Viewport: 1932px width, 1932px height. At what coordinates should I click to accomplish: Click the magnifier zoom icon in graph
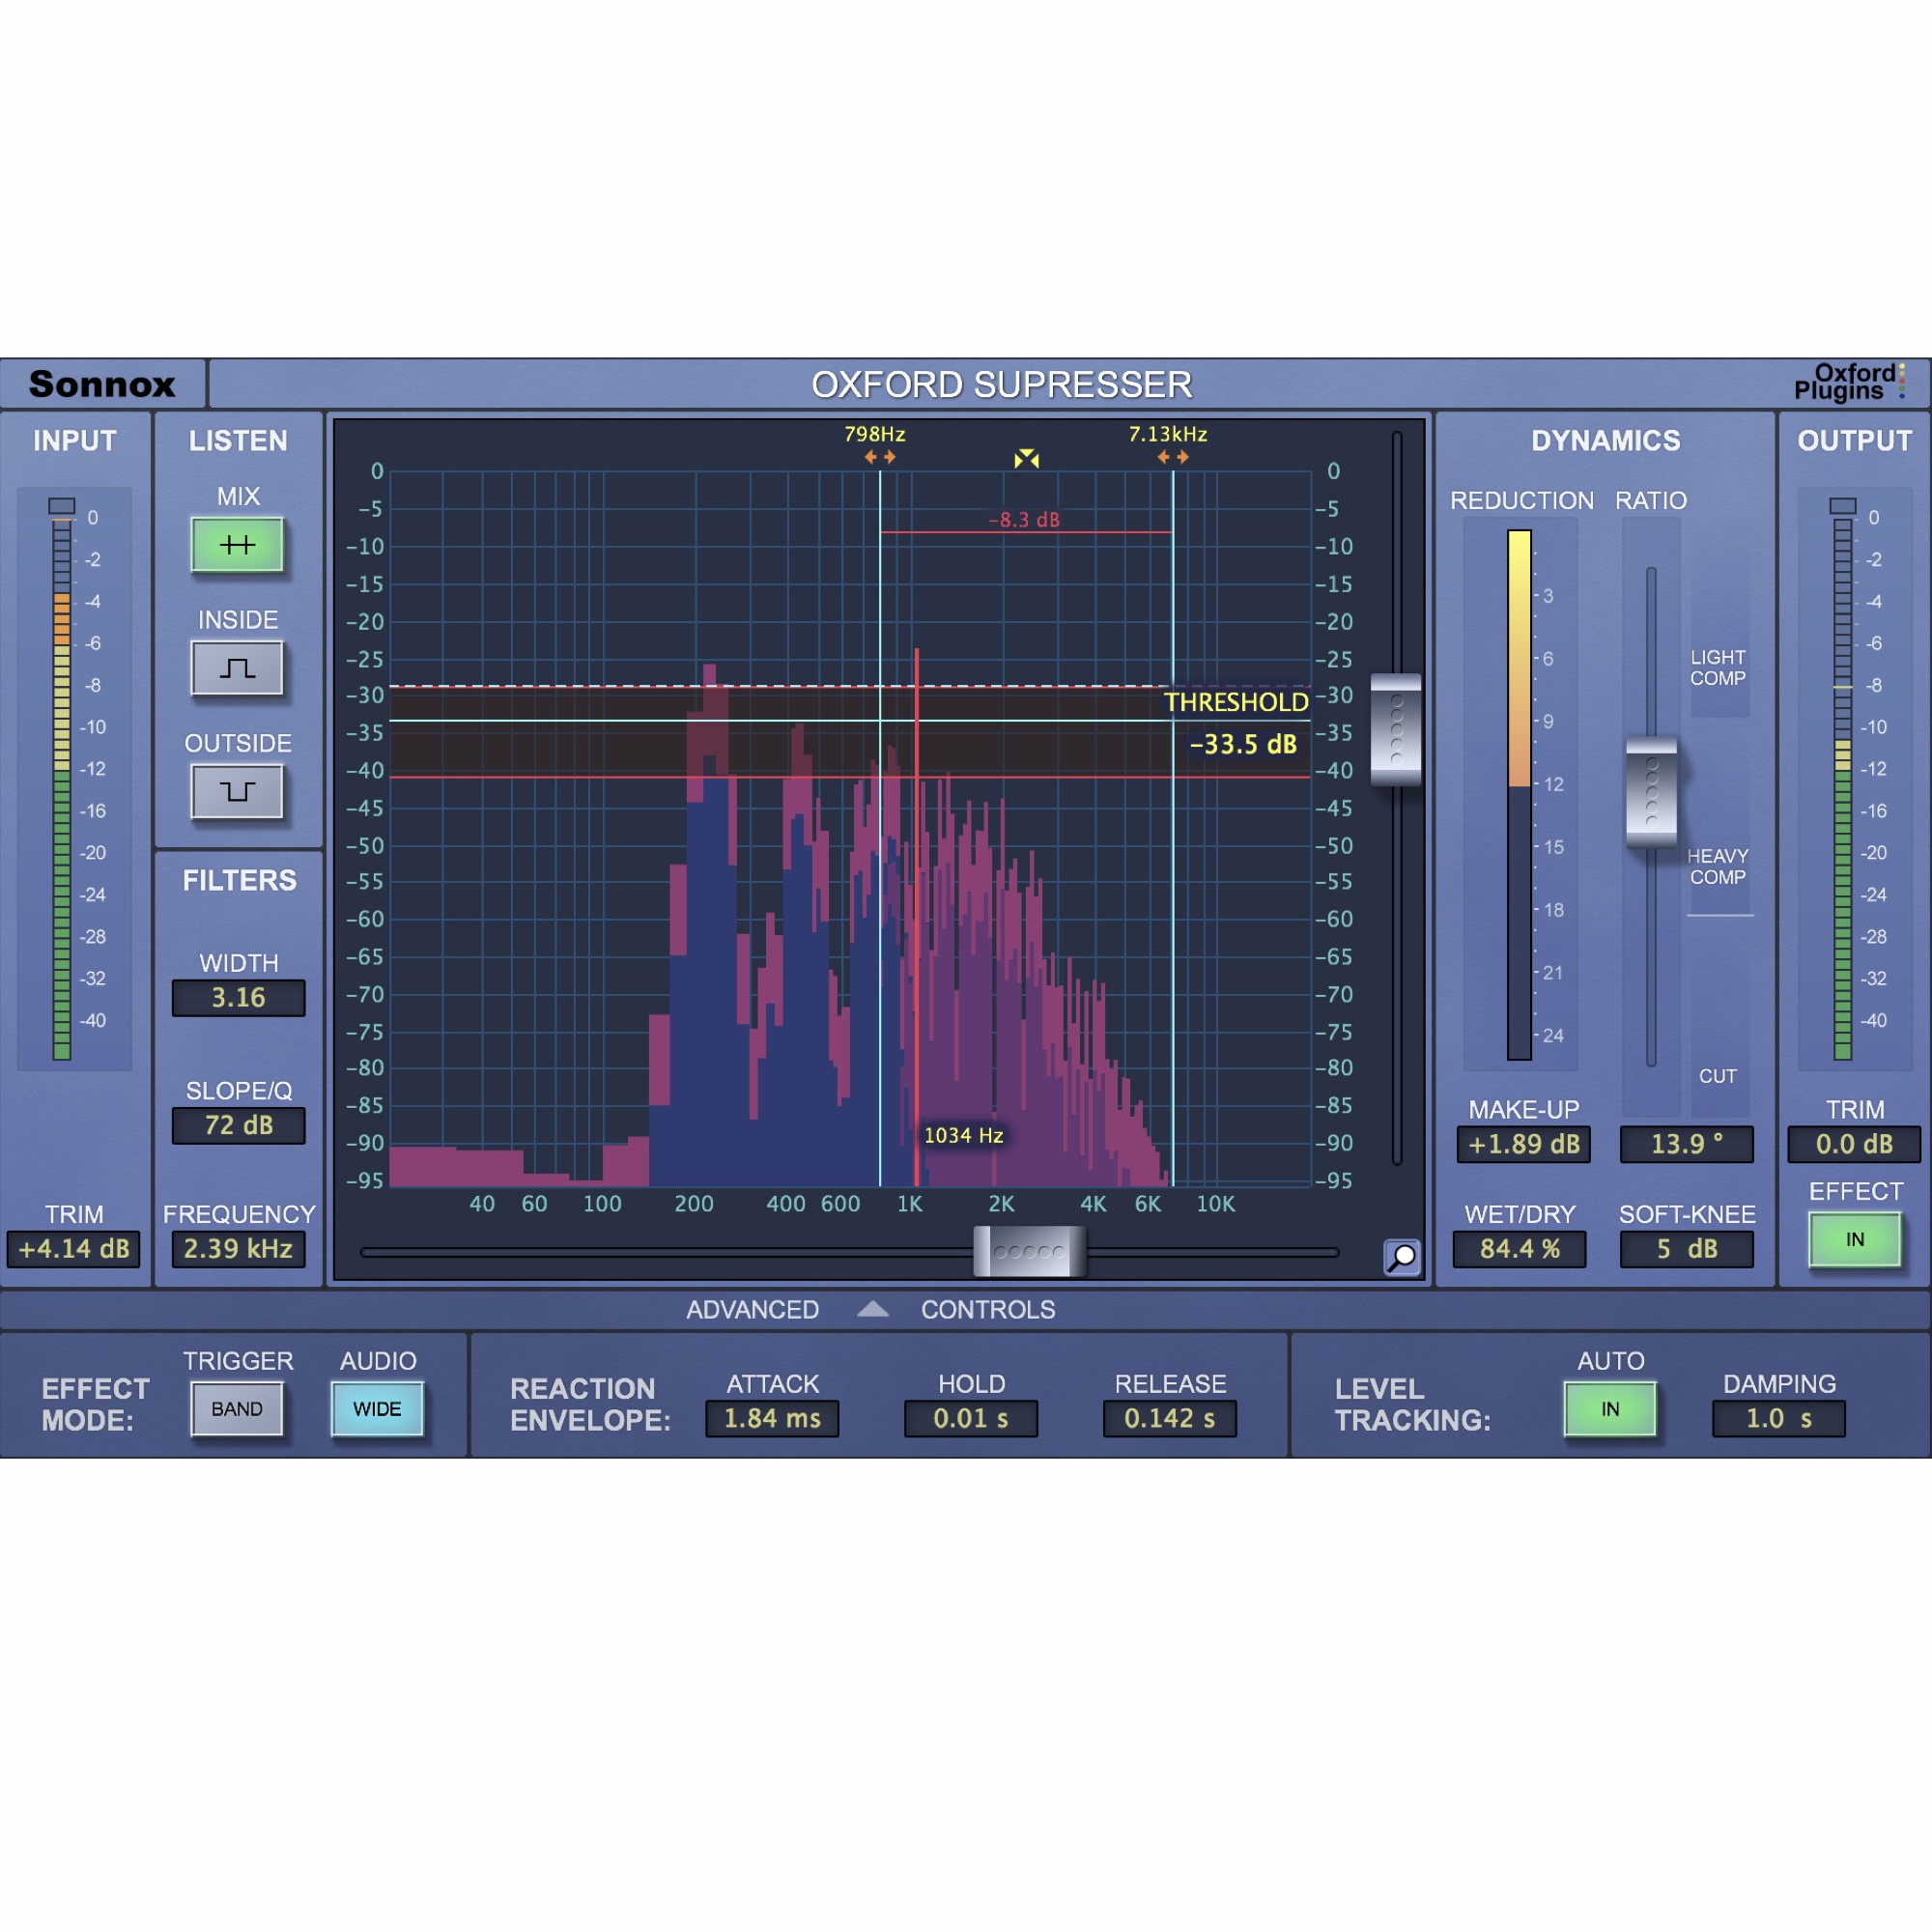point(1402,1257)
